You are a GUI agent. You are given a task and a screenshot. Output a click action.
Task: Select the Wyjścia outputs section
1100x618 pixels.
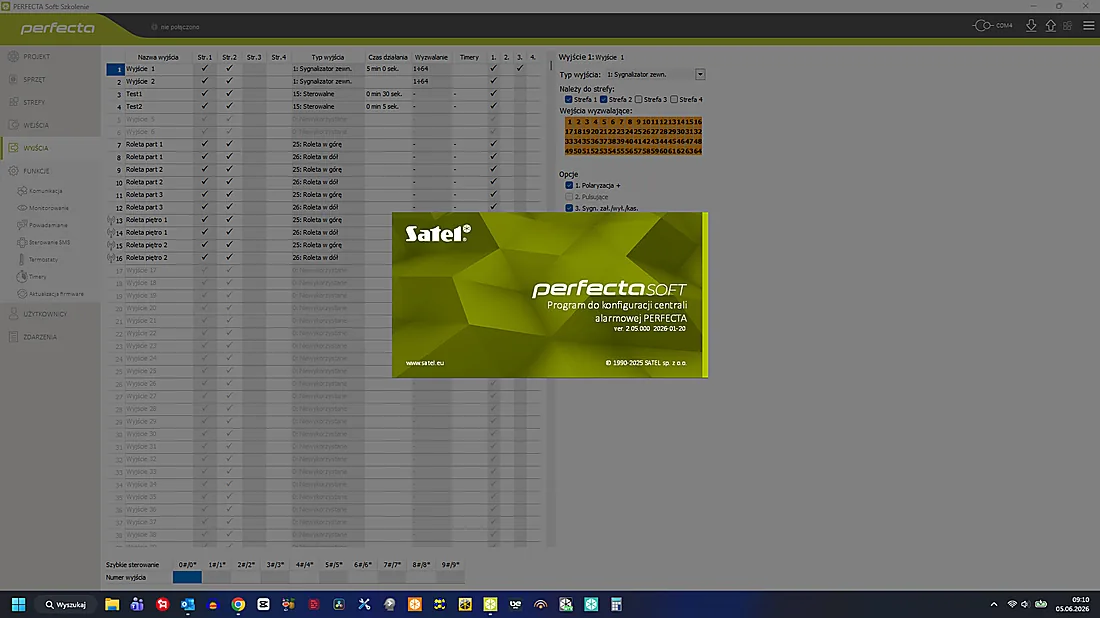coord(36,148)
